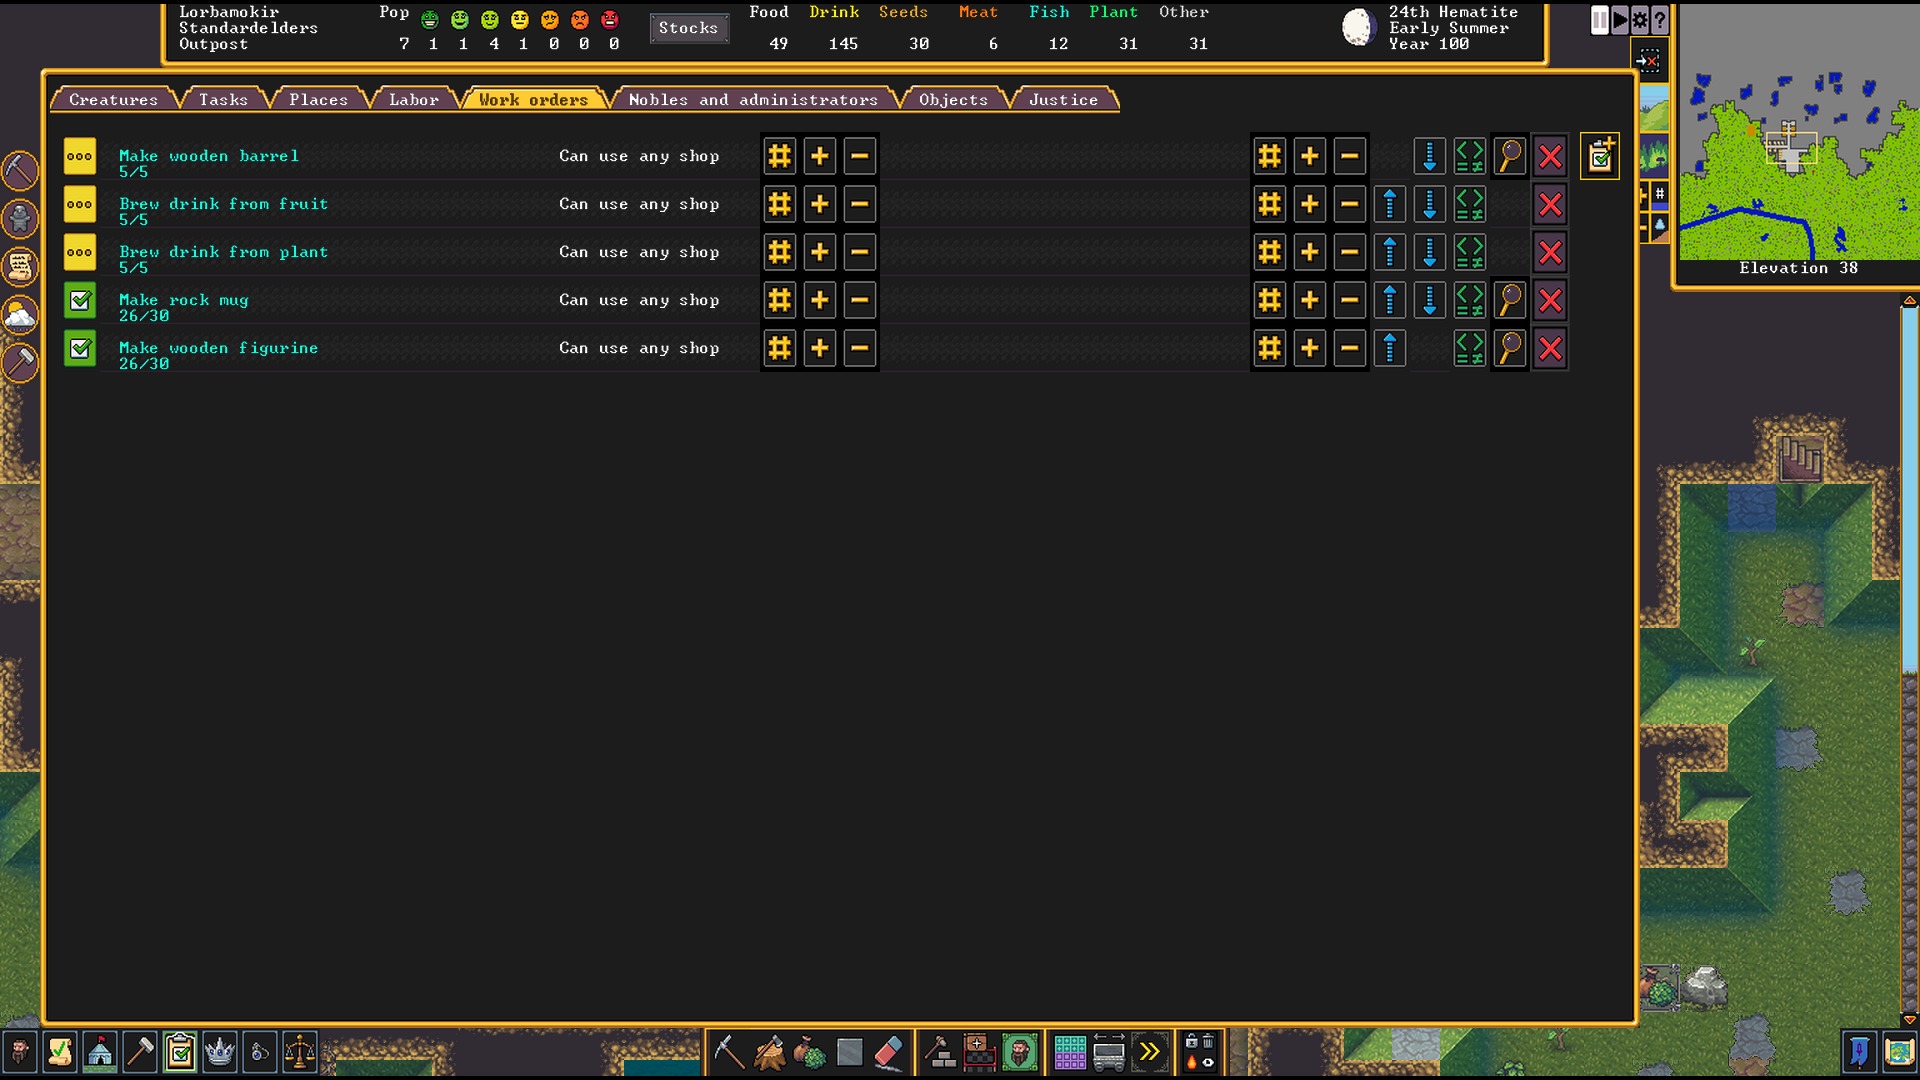1920x1080 pixels.
Task: Open the stockpiles grid icon
Action: click(1069, 1052)
